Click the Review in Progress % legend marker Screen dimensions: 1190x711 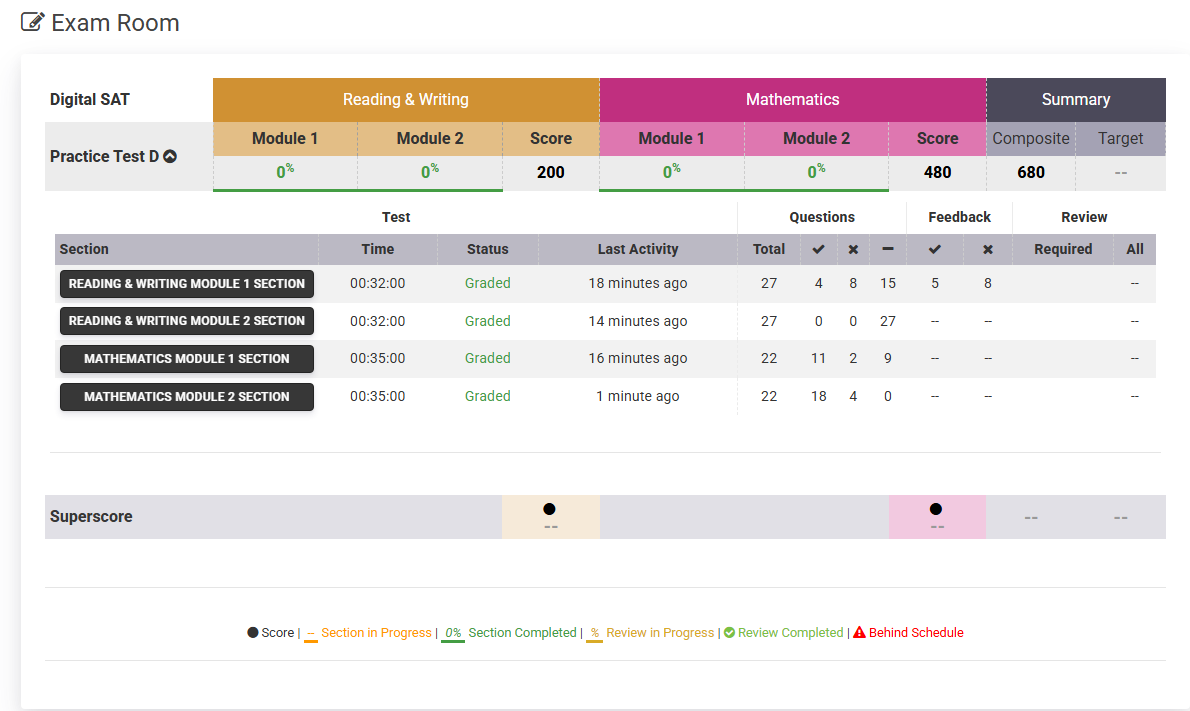594,634
